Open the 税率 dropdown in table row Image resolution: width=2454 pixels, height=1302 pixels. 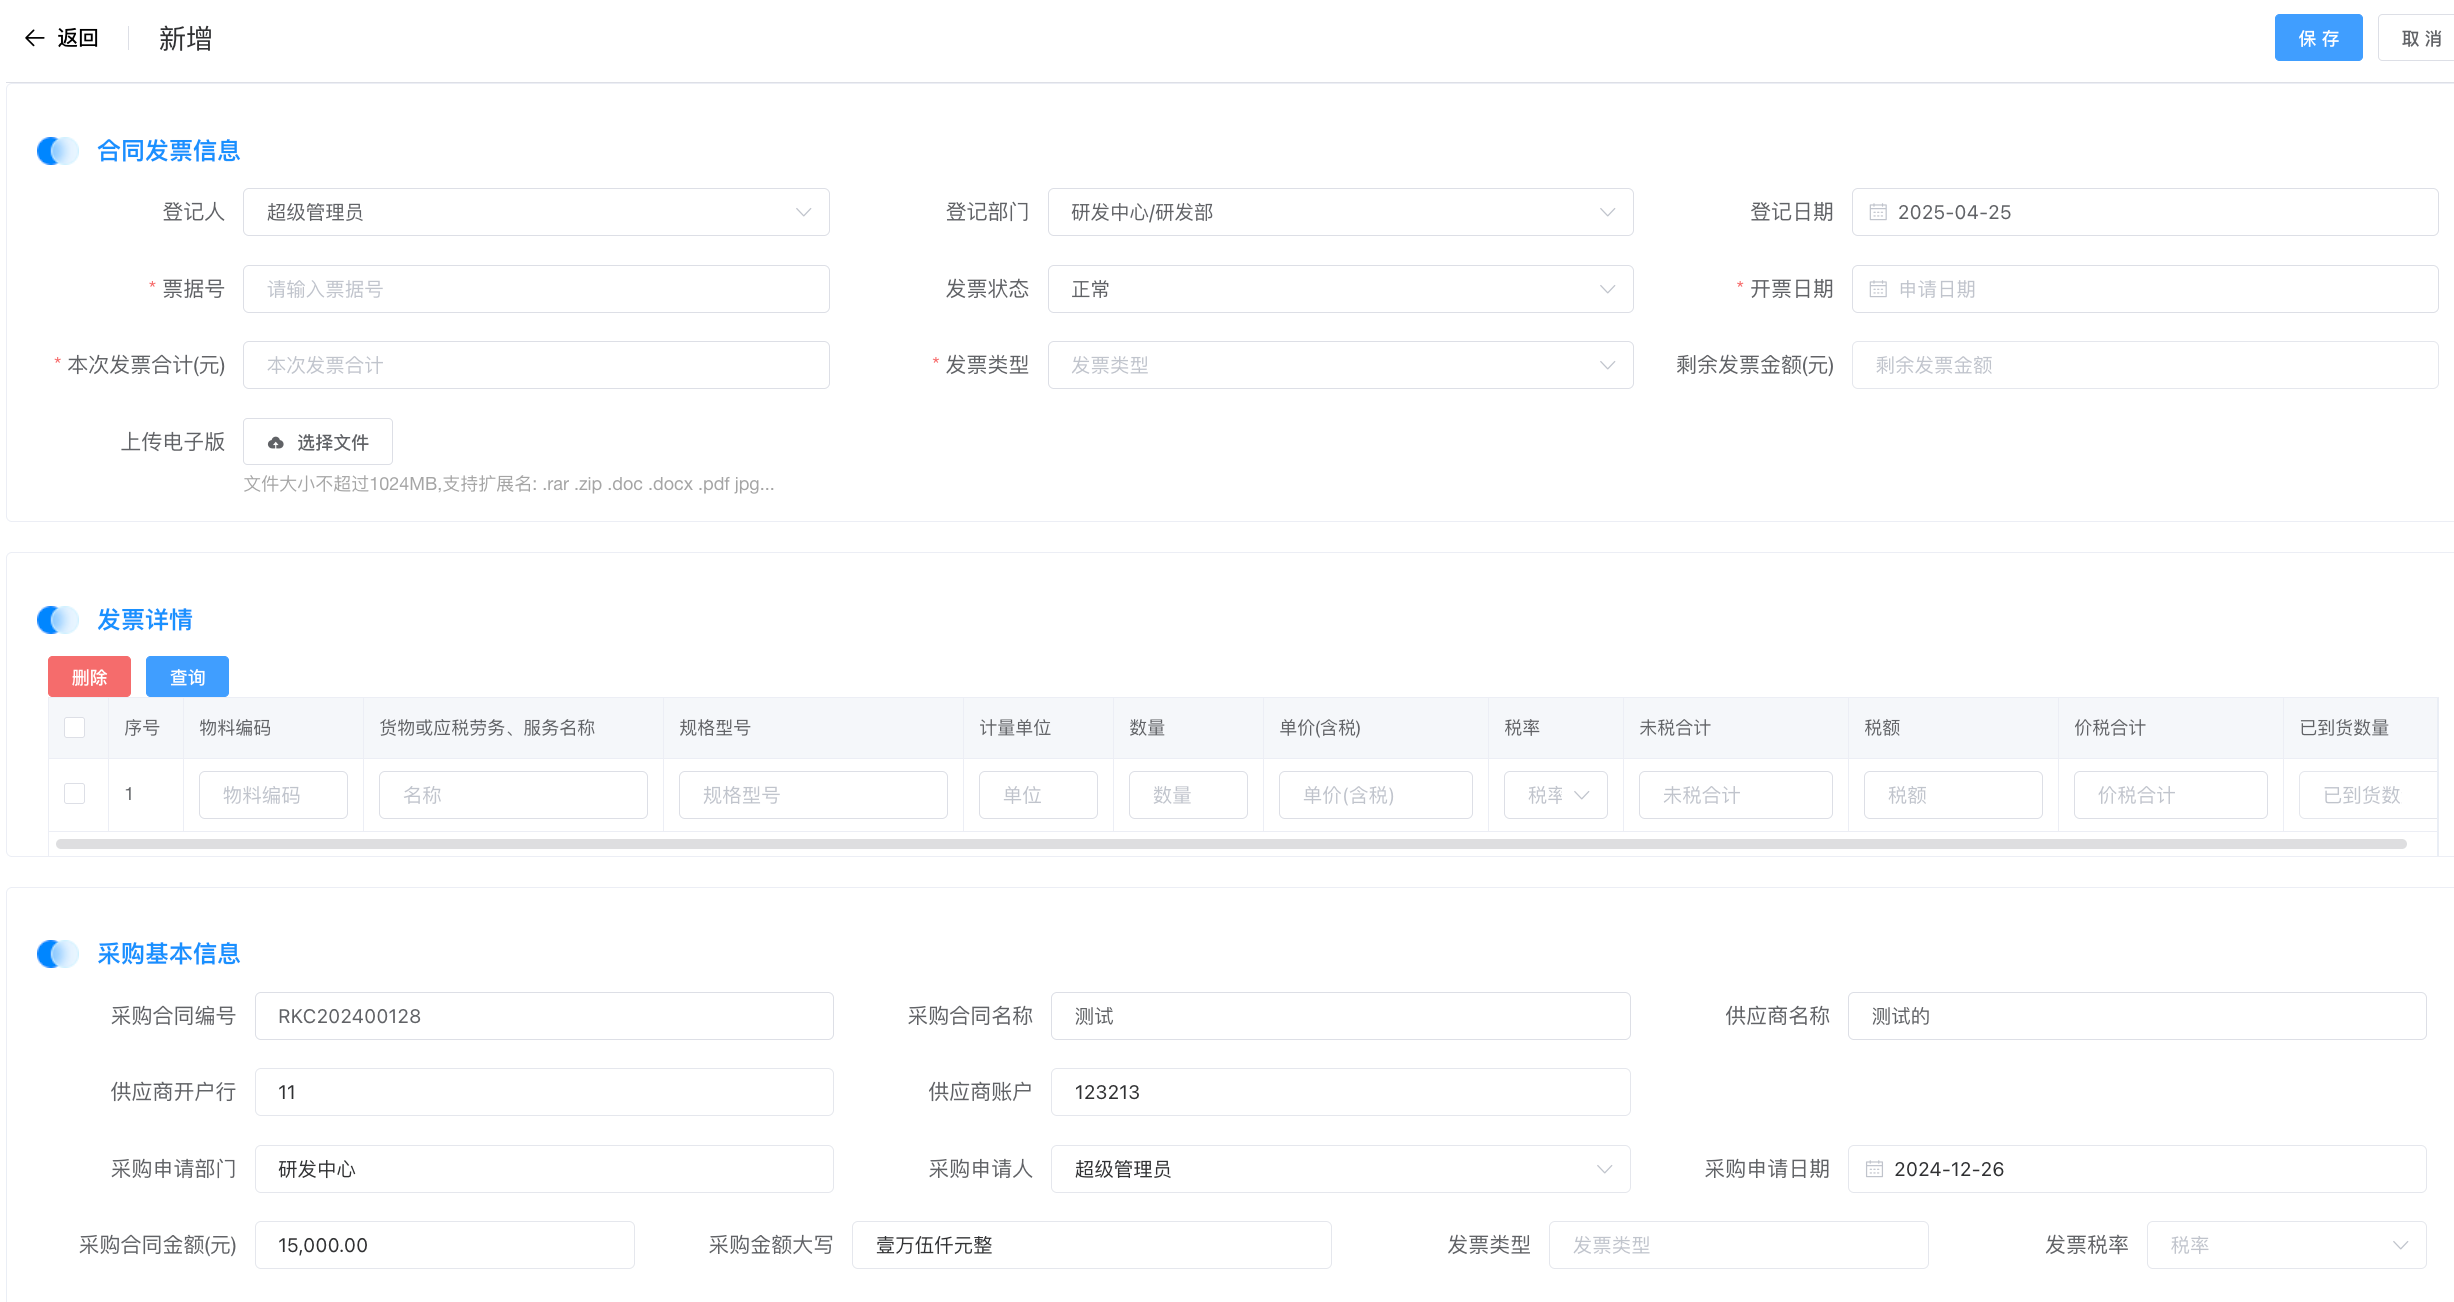tap(1556, 795)
